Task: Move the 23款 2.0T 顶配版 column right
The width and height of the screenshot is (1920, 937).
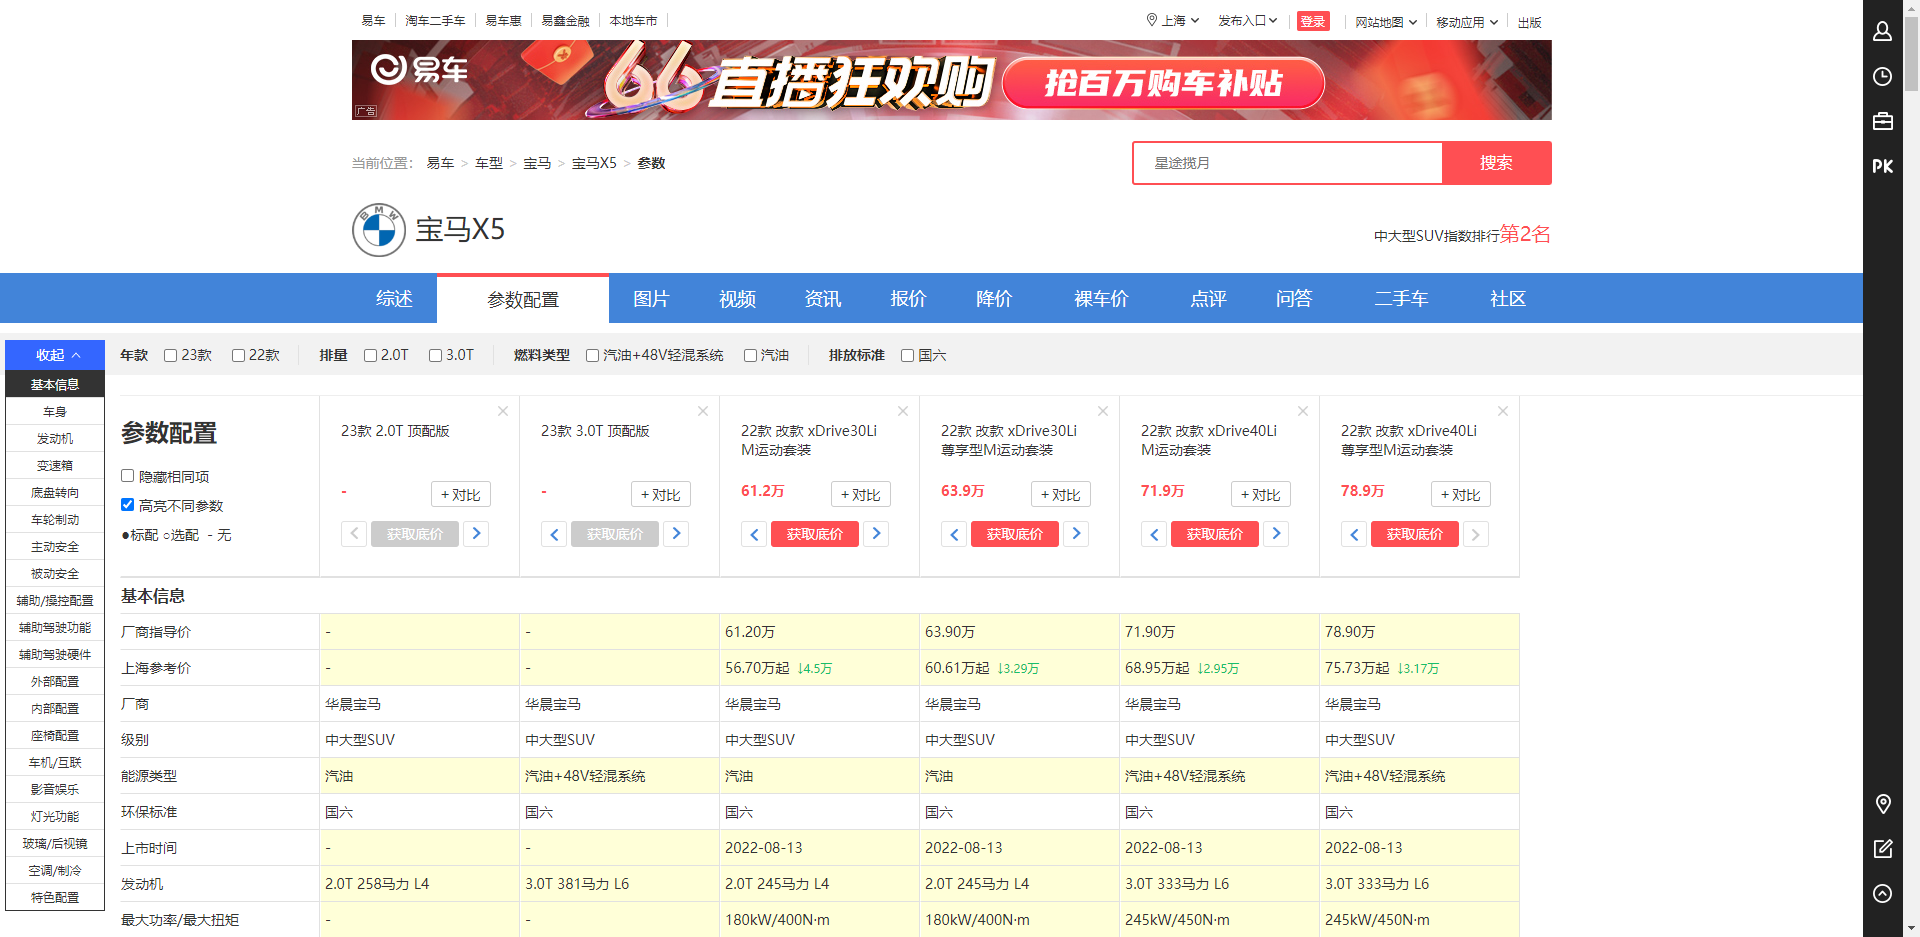Action: click(476, 534)
